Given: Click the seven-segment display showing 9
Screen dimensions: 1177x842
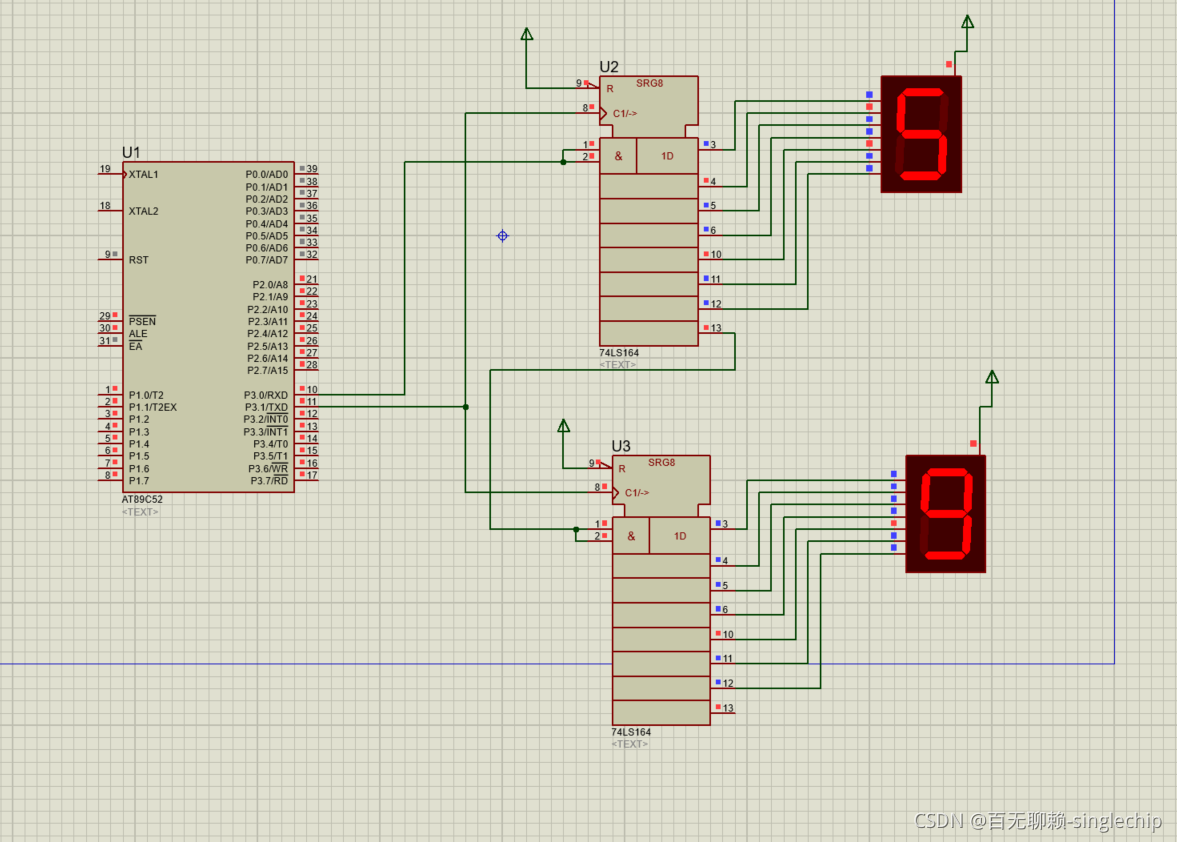Looking at the screenshot, I should [x=946, y=514].
